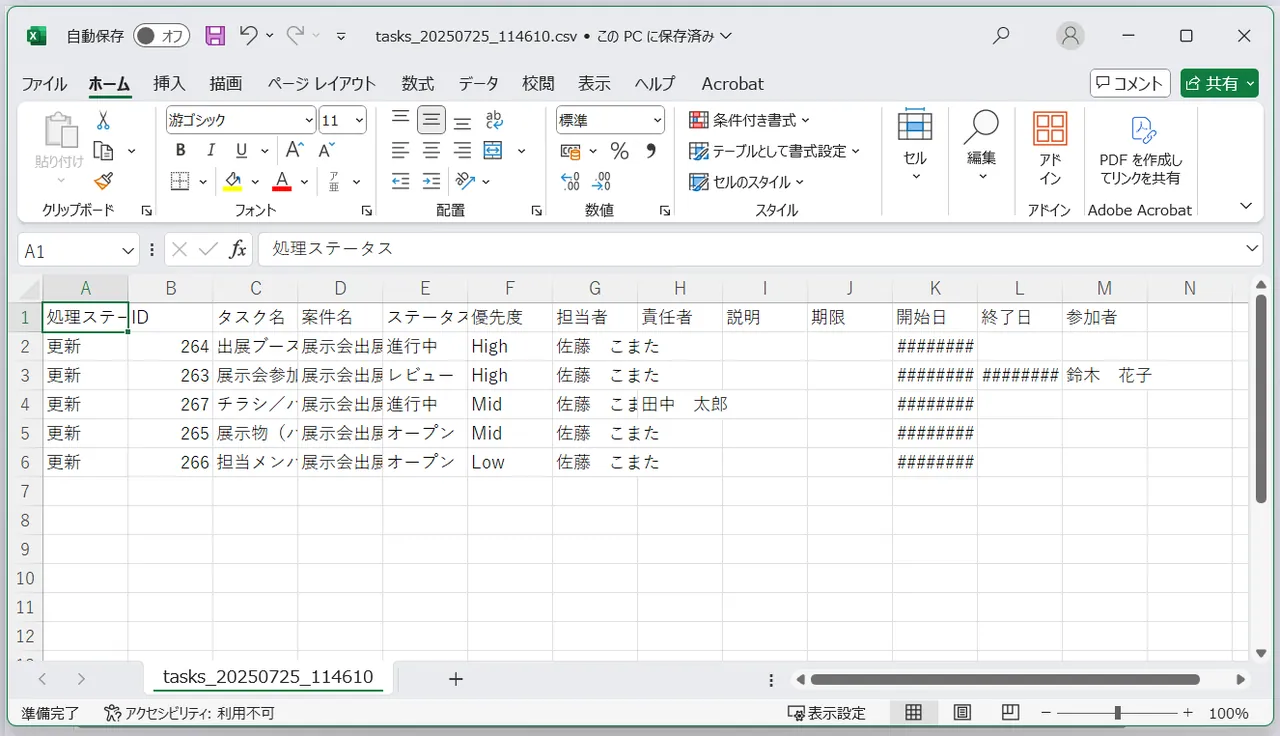Increase decimal places

570,181
